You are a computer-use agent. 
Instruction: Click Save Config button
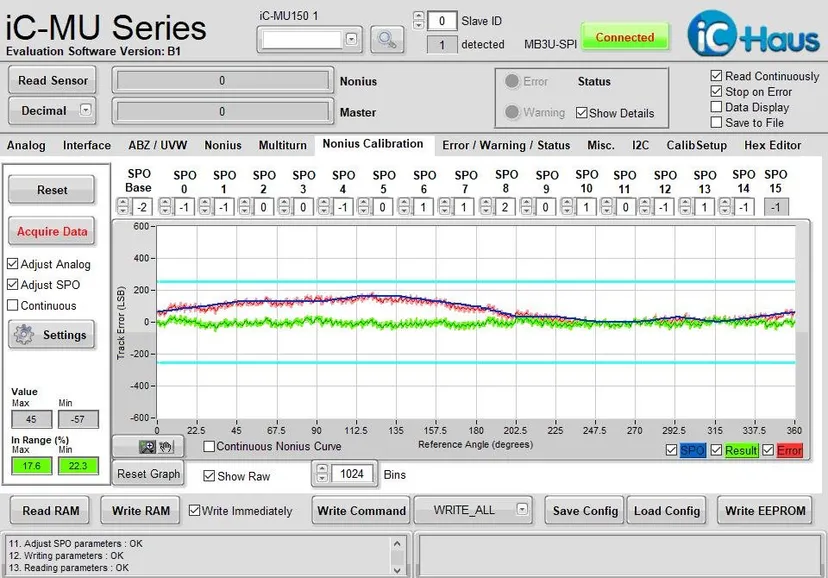[585, 510]
